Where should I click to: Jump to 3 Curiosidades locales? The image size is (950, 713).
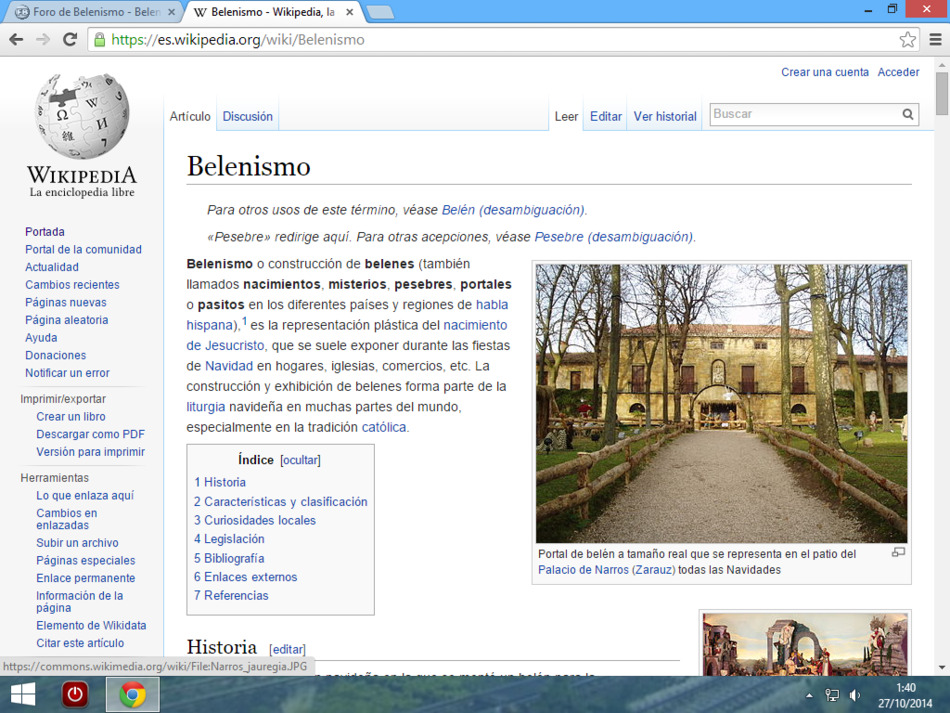point(255,520)
